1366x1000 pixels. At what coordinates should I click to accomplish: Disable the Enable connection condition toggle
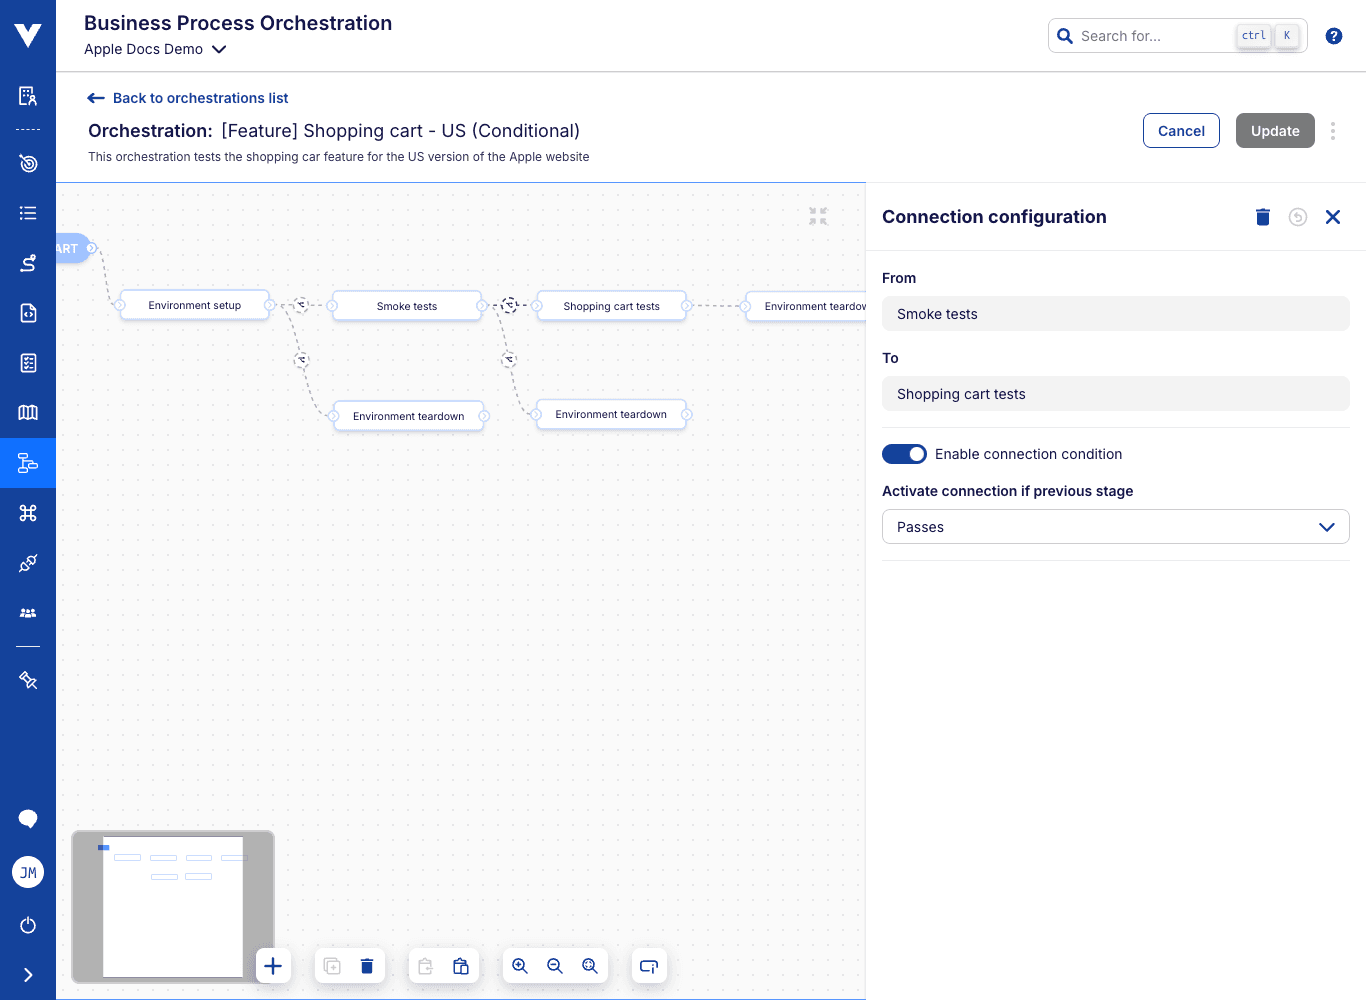(904, 454)
